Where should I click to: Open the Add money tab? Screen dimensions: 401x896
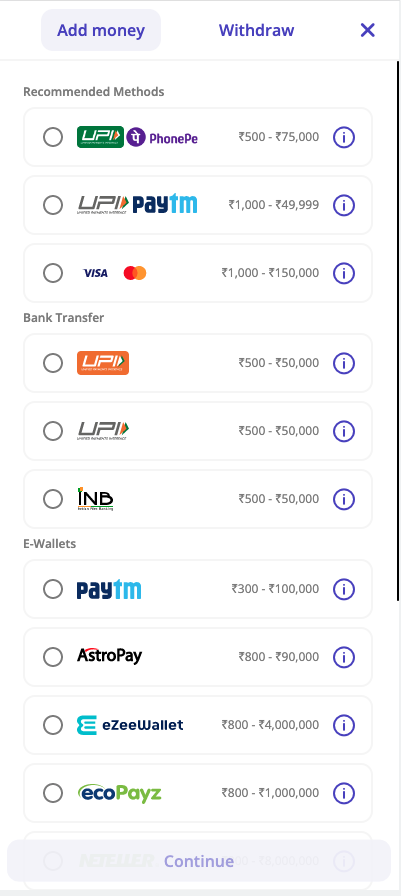(101, 30)
